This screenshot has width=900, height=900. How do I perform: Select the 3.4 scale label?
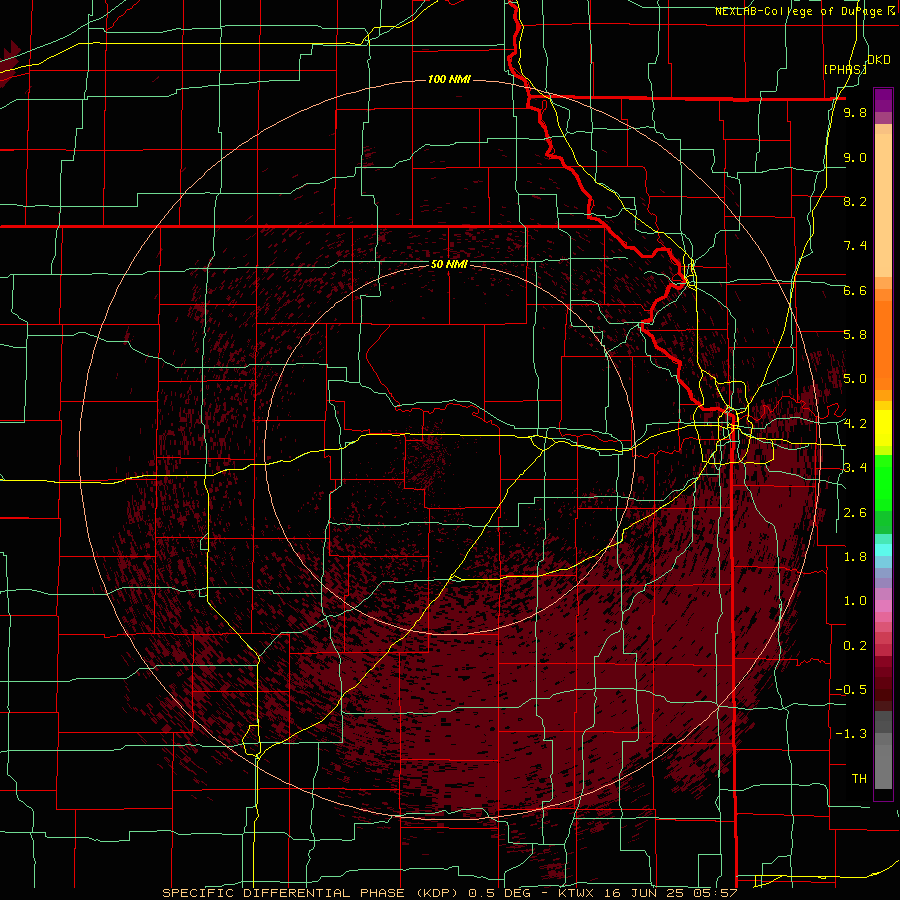[855, 468]
